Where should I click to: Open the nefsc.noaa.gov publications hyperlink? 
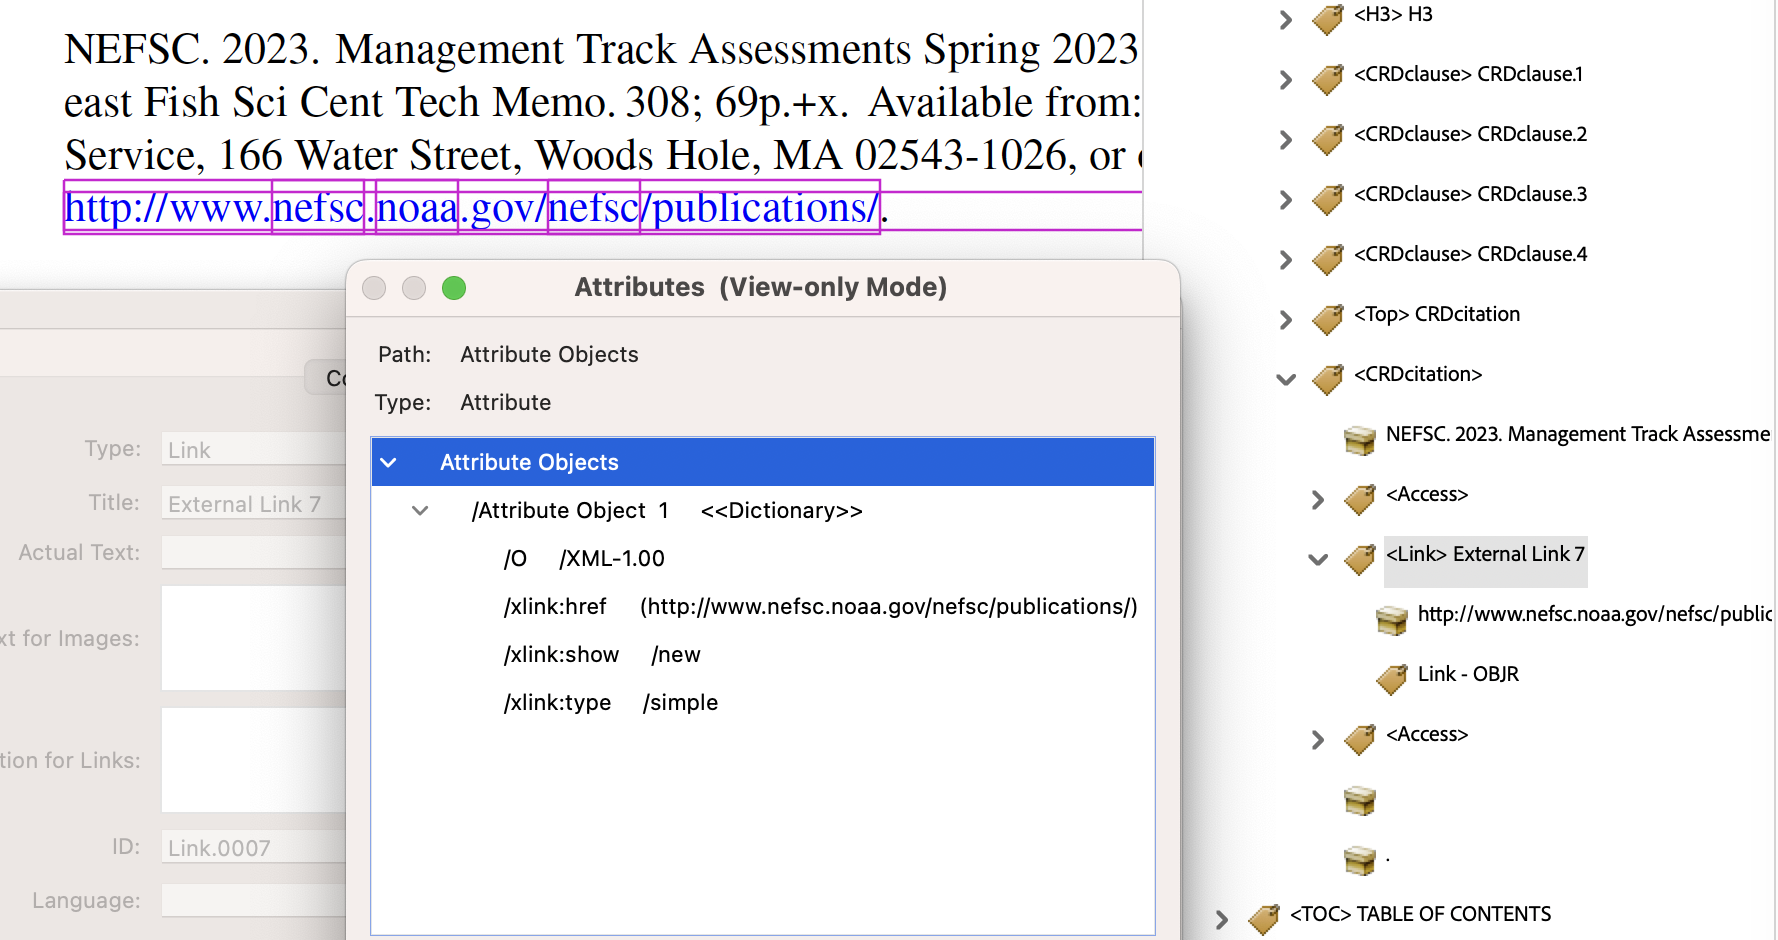(470, 208)
